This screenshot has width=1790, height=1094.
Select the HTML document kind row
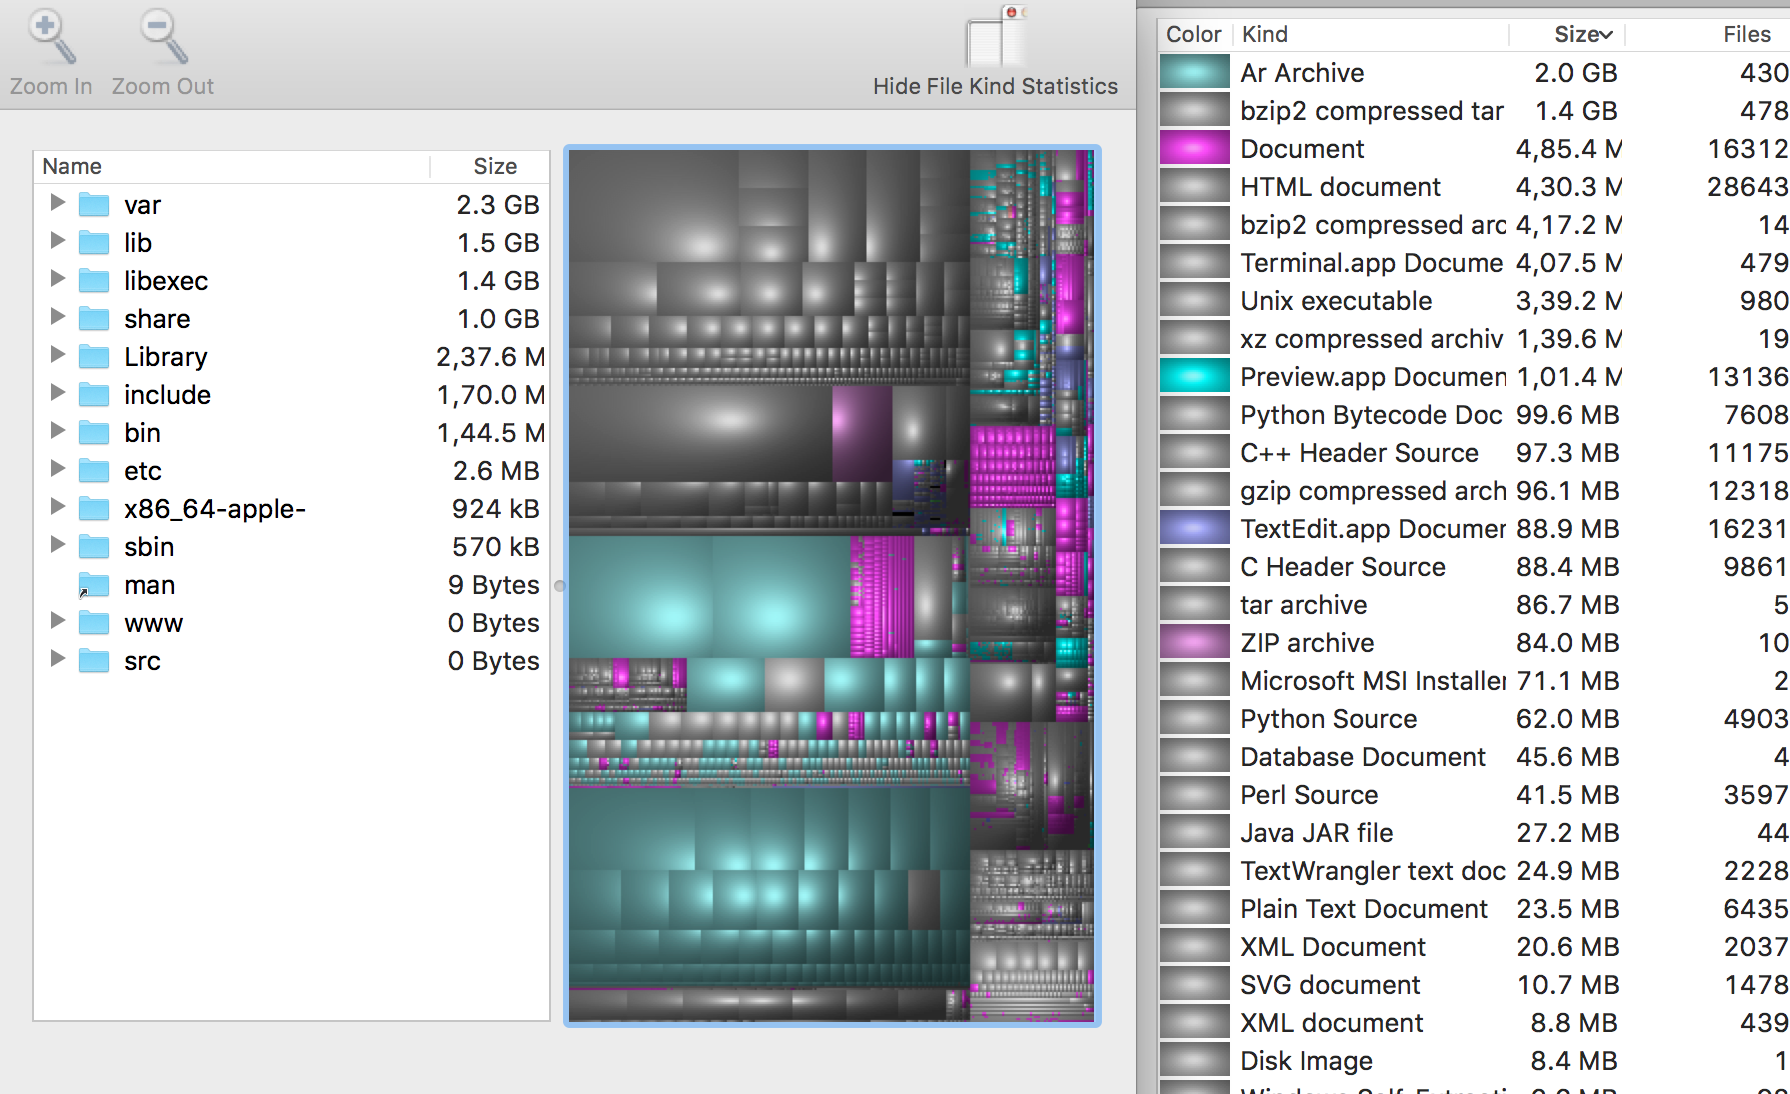1474,186
